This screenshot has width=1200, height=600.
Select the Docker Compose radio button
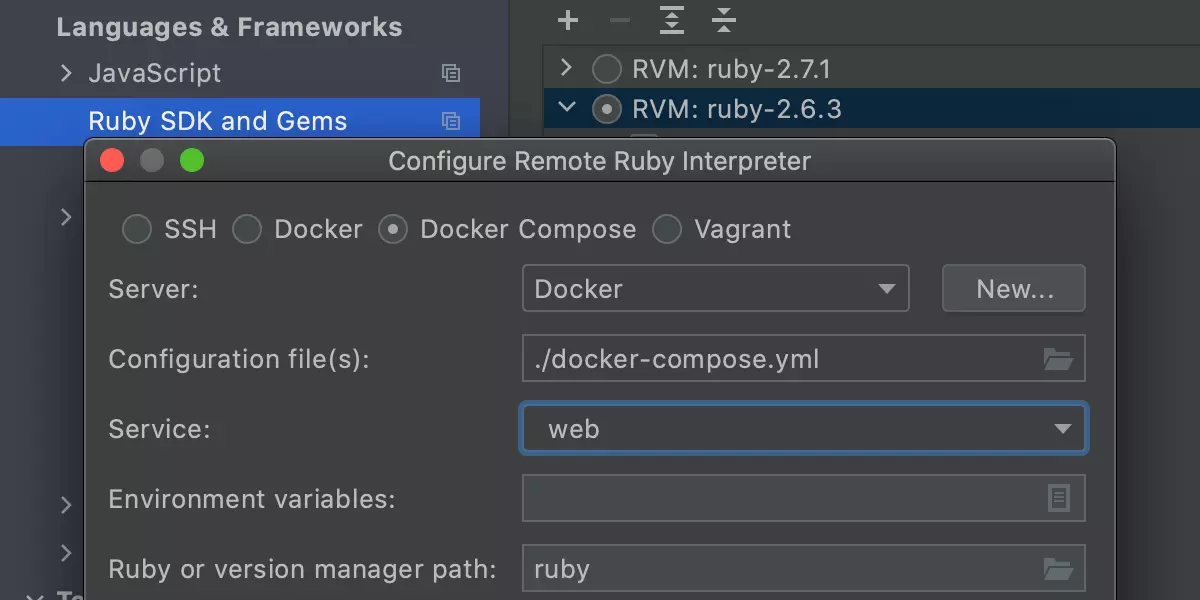(393, 229)
